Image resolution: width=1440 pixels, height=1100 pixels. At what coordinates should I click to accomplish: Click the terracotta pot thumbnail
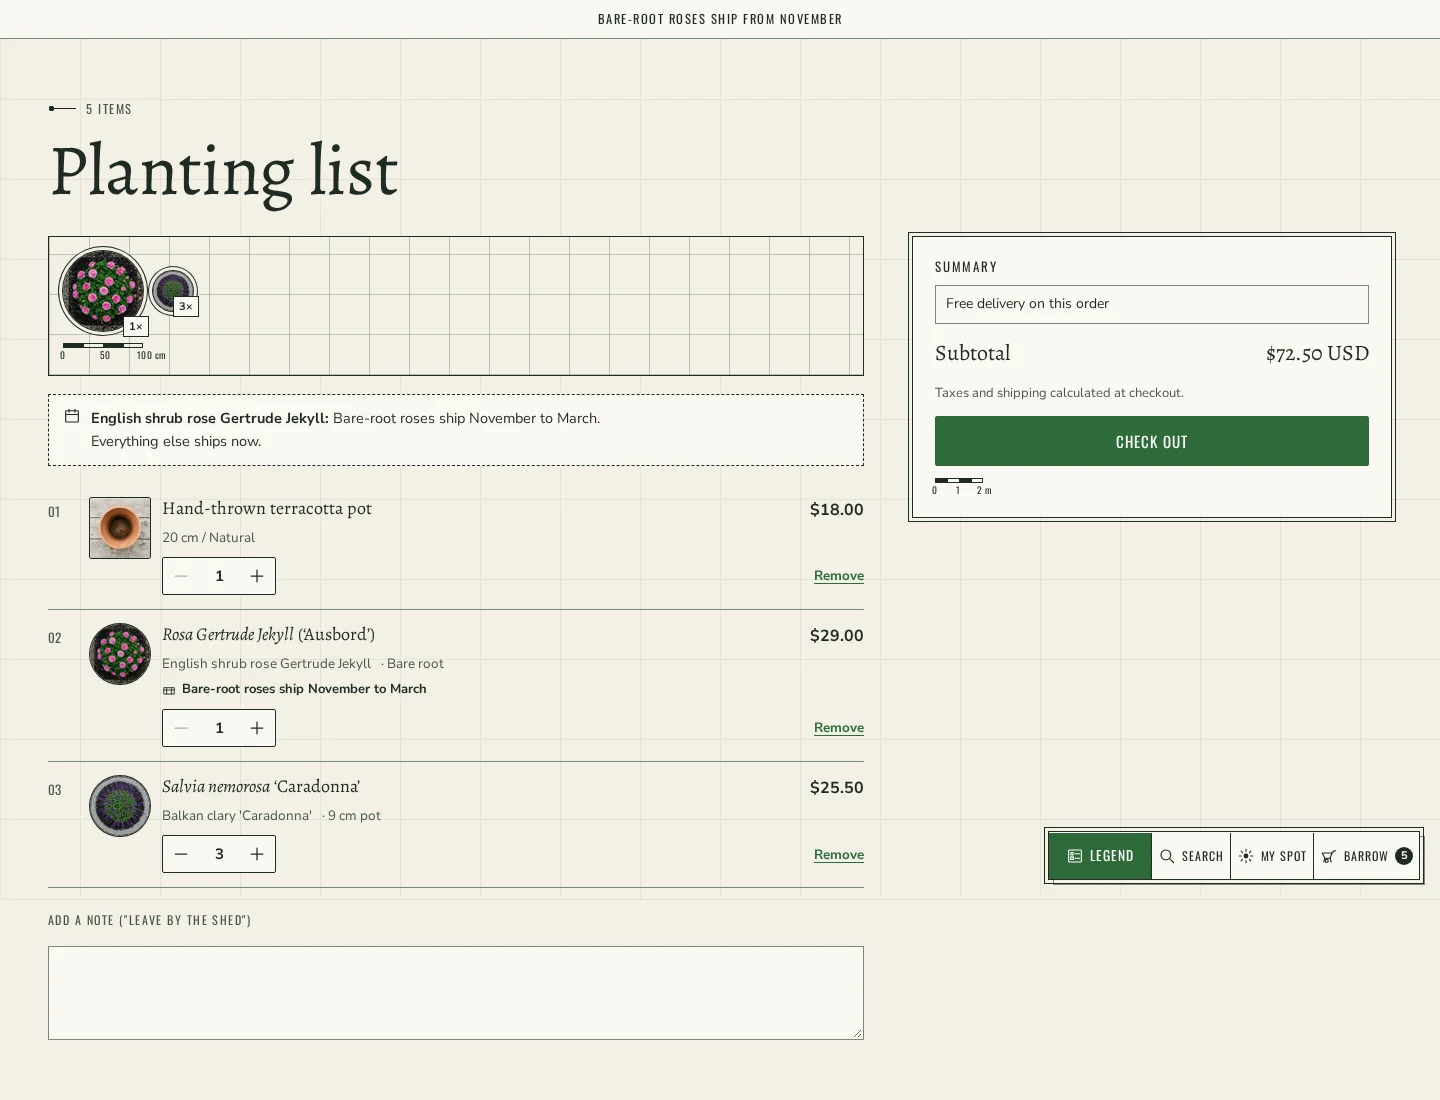(120, 528)
